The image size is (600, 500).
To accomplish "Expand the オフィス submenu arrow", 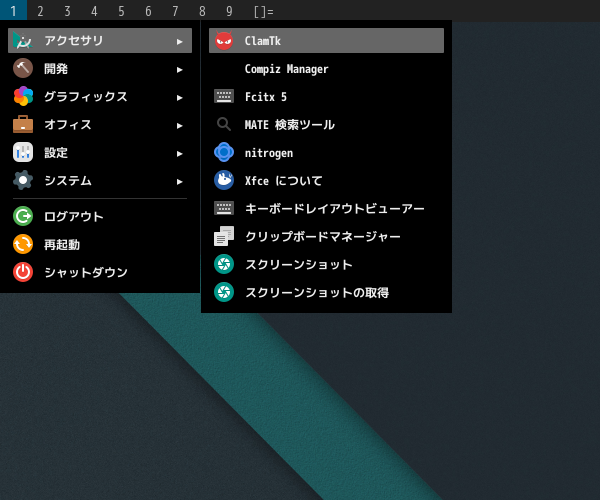I will pyautogui.click(x=179, y=125).
